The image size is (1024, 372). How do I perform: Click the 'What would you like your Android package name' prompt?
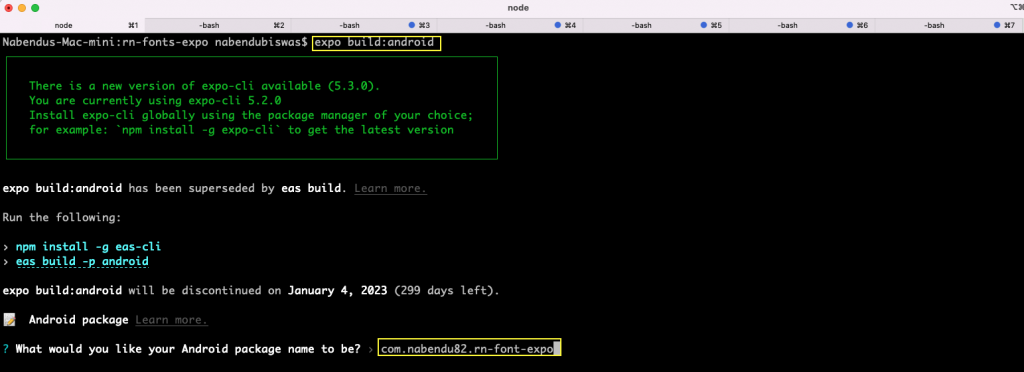coord(188,349)
